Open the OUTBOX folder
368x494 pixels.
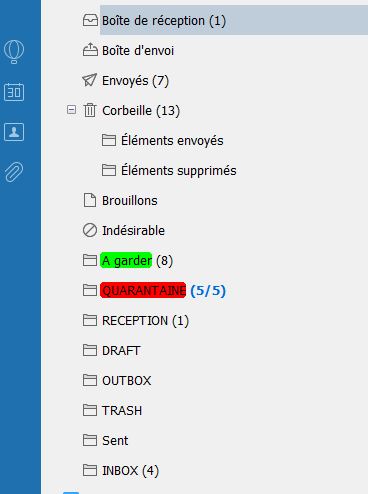126,381
